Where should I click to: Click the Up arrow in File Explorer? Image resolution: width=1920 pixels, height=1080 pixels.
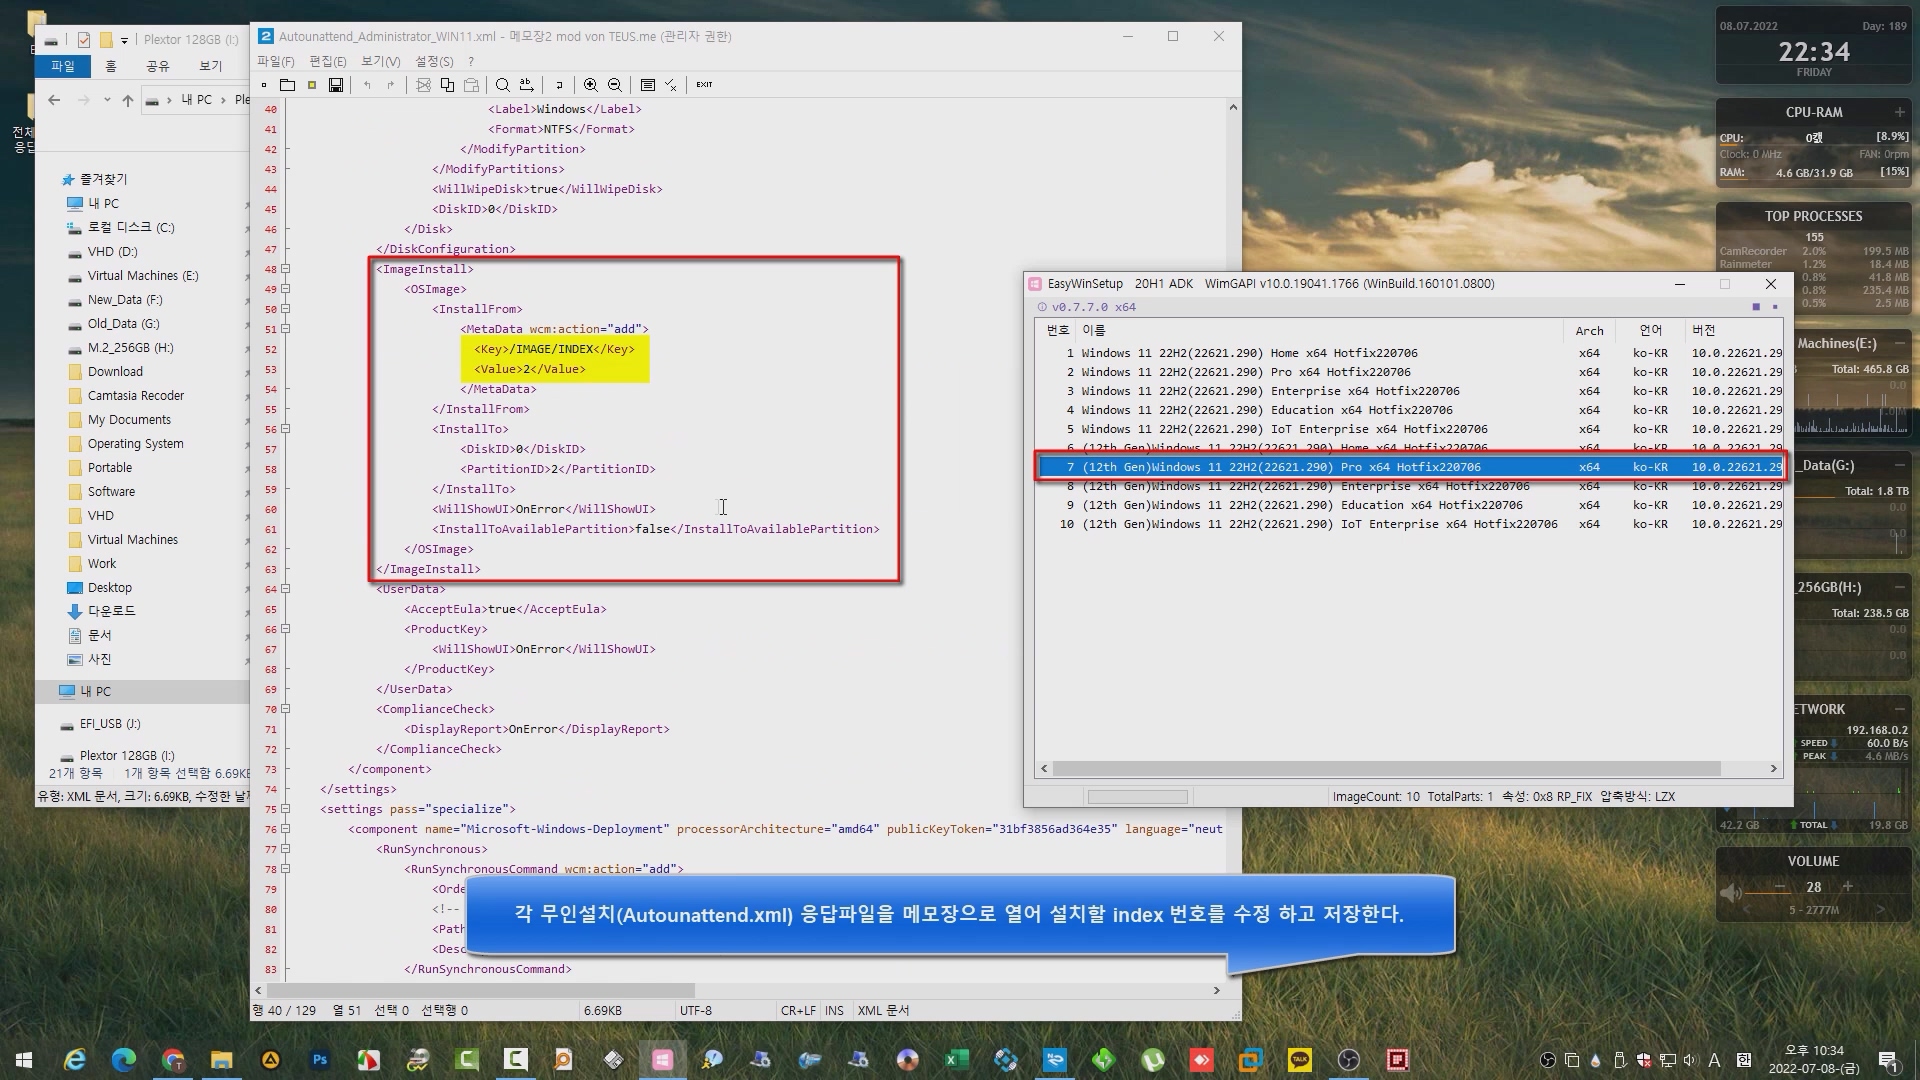coord(127,100)
